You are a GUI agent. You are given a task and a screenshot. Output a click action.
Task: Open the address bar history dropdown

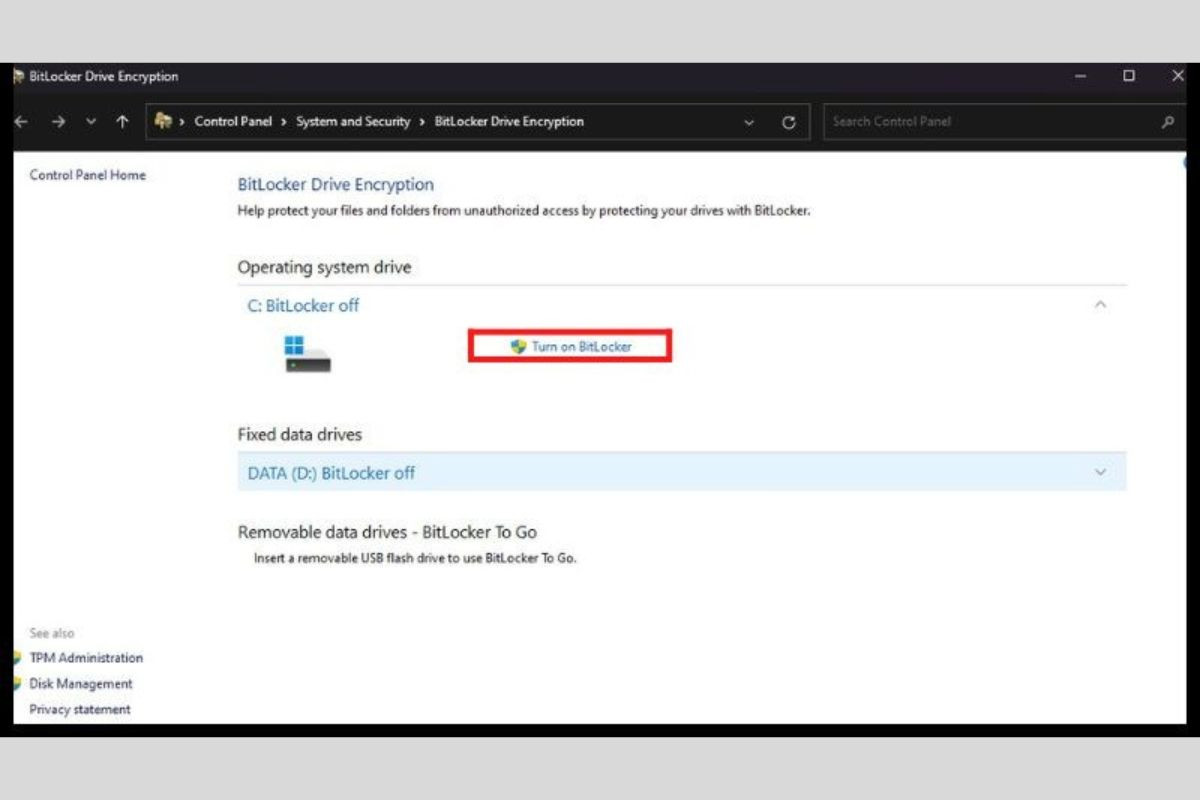[750, 122]
